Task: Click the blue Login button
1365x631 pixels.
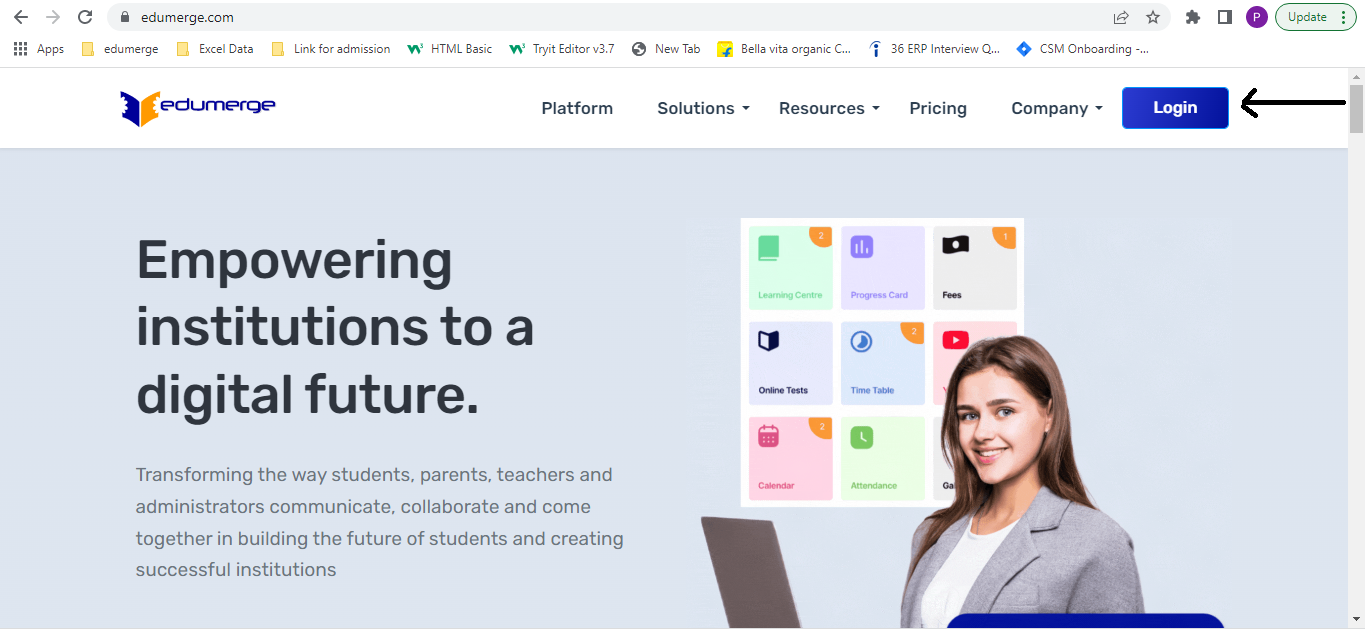Action: pyautogui.click(x=1175, y=108)
